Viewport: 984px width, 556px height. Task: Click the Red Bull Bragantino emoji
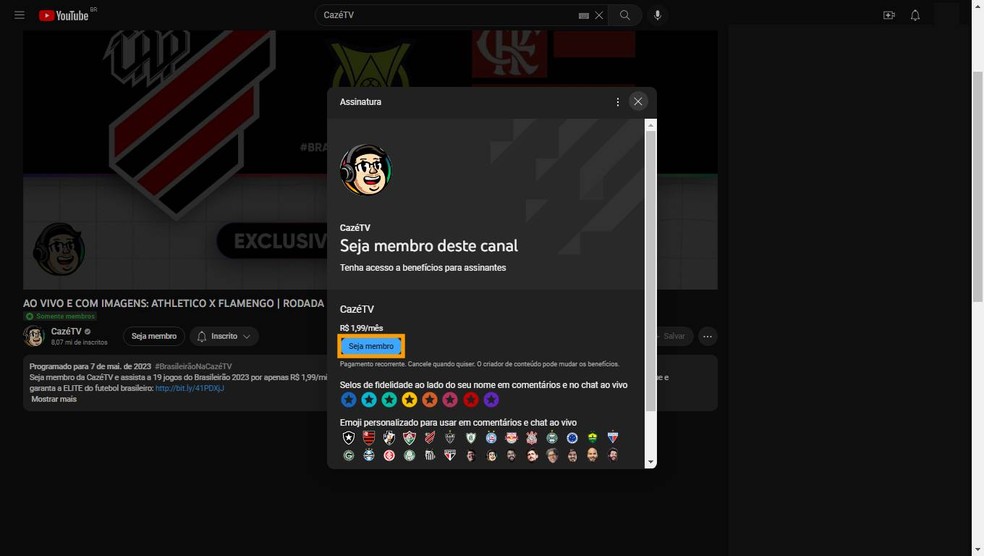pyautogui.click(x=511, y=437)
